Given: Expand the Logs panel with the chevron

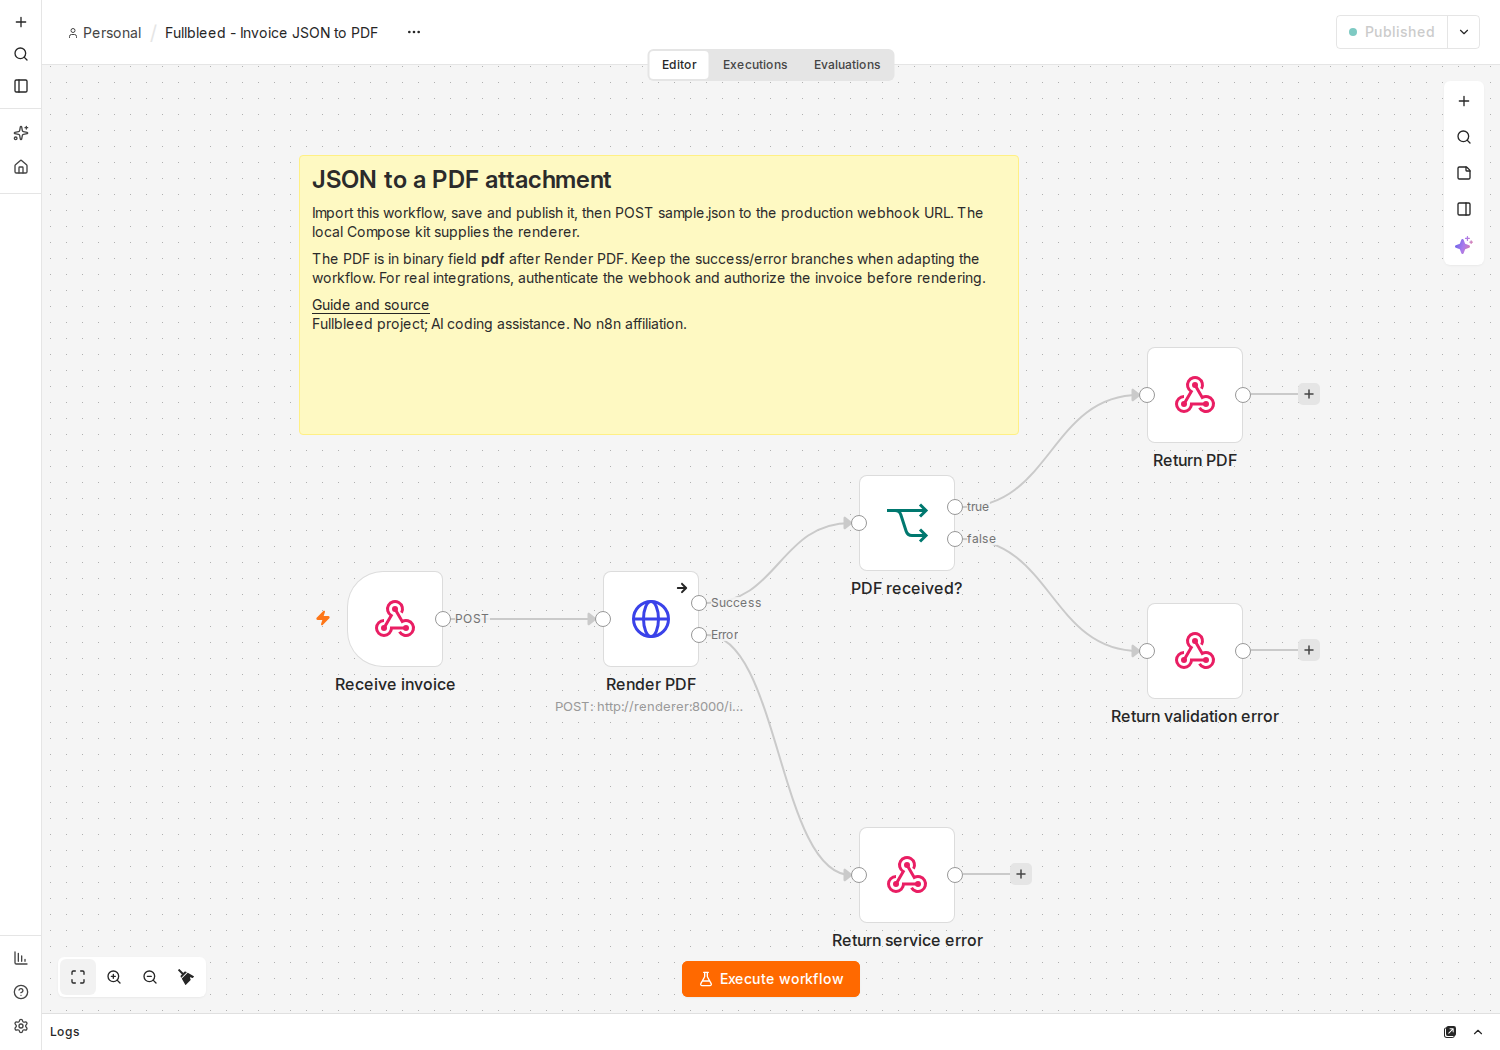Looking at the screenshot, I should [1478, 1032].
